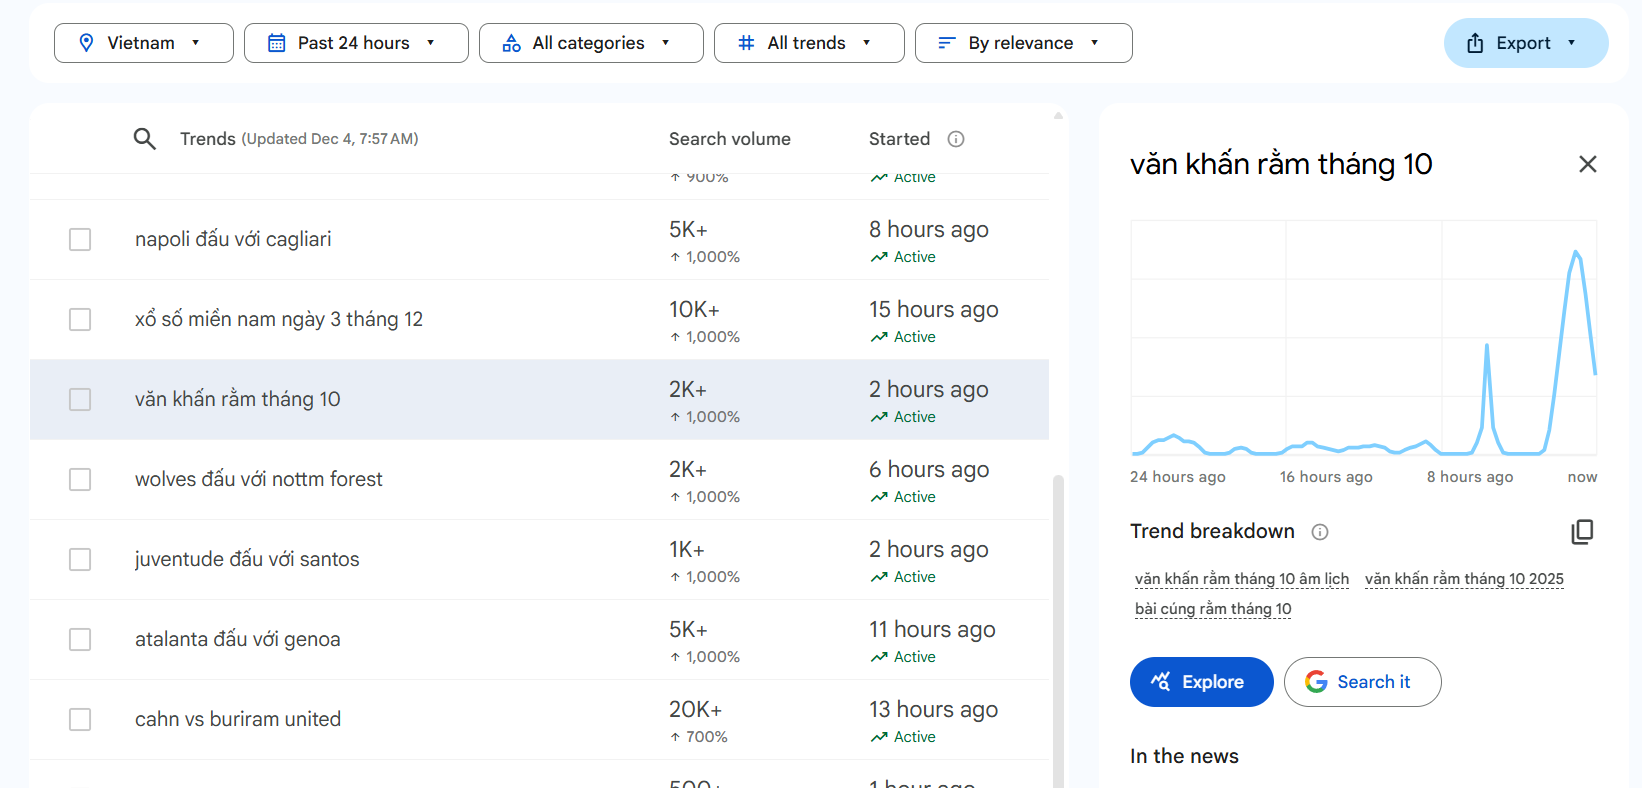Click the calendar icon in the Past 24 hours filter
Viewport: 1642px width, 788px height.
(x=277, y=43)
